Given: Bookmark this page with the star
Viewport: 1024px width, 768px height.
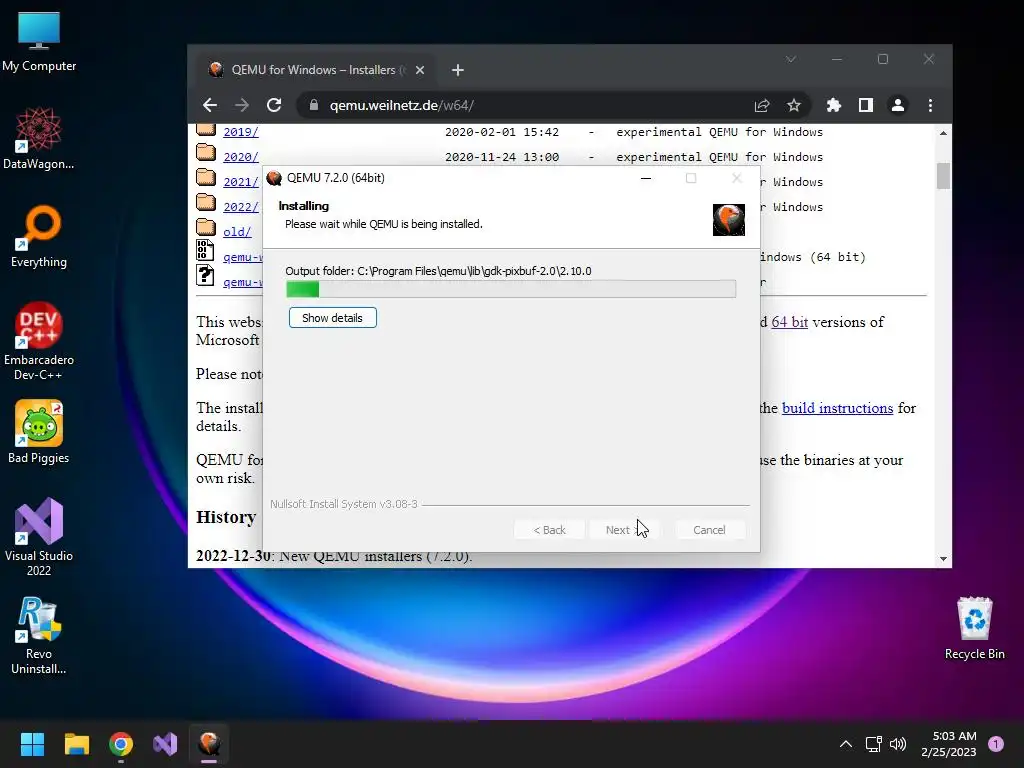Looking at the screenshot, I should click(x=793, y=105).
